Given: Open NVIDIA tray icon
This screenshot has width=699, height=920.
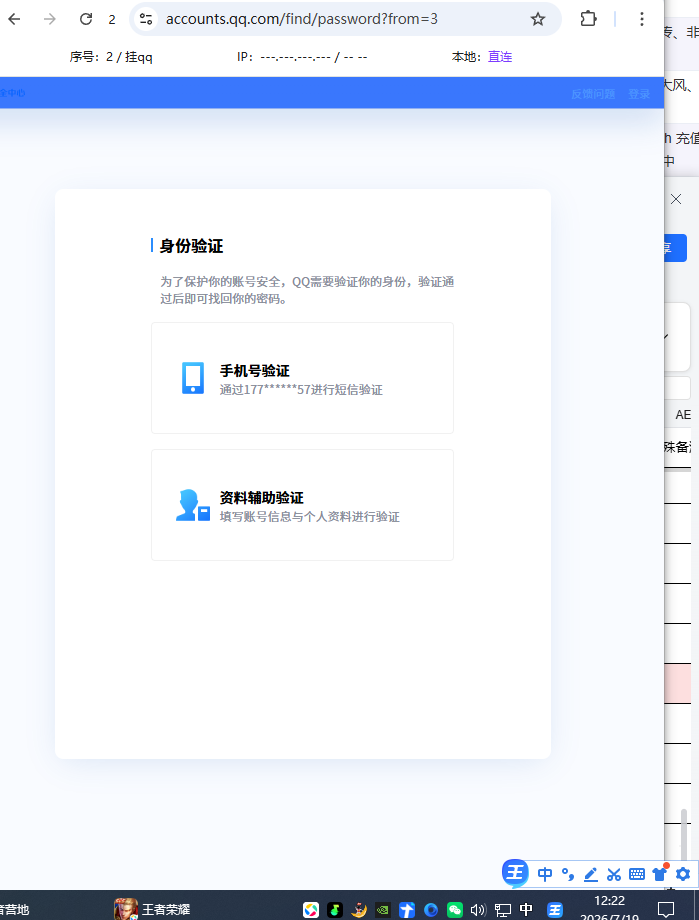Looking at the screenshot, I should tap(383, 910).
